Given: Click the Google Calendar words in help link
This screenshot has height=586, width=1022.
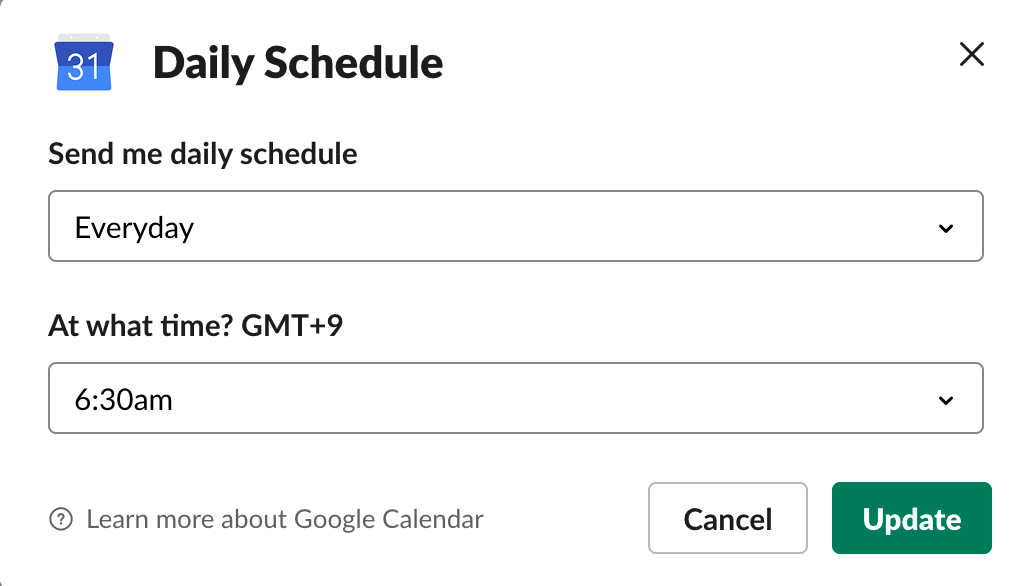Looking at the screenshot, I should pyautogui.click(x=389, y=520).
